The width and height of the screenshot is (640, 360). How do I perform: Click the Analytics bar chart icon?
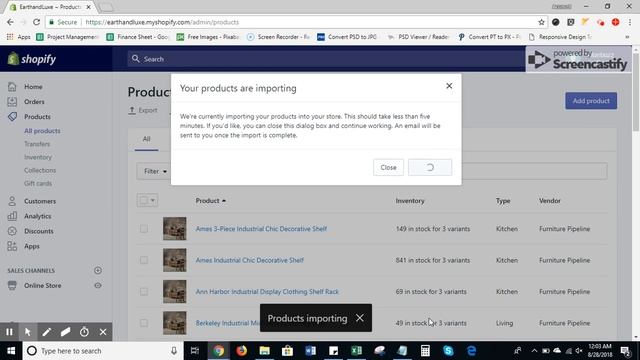point(12,216)
